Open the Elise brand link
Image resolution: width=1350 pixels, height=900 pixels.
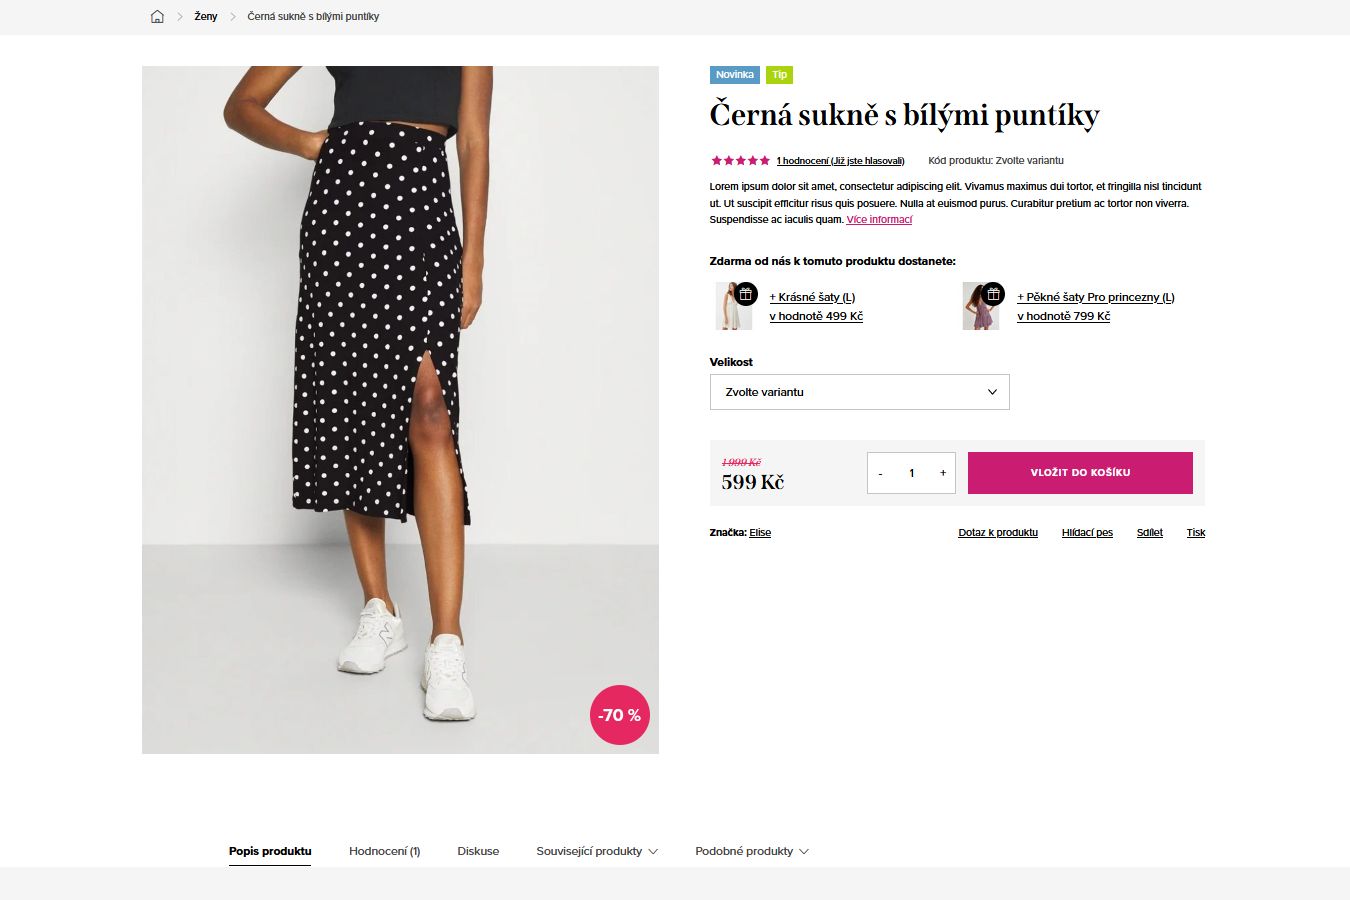point(760,533)
